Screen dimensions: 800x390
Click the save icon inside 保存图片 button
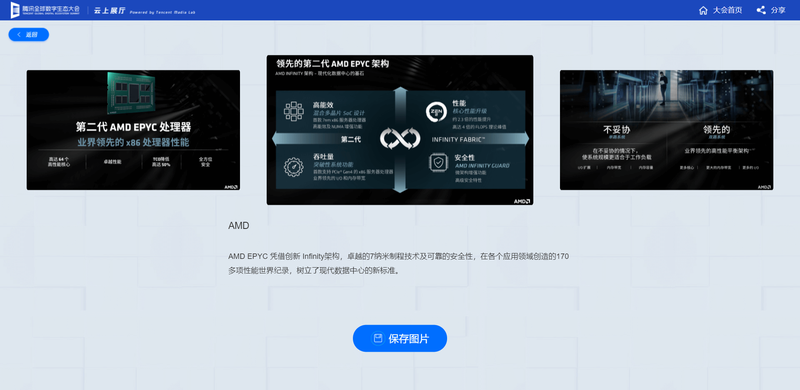(x=378, y=338)
